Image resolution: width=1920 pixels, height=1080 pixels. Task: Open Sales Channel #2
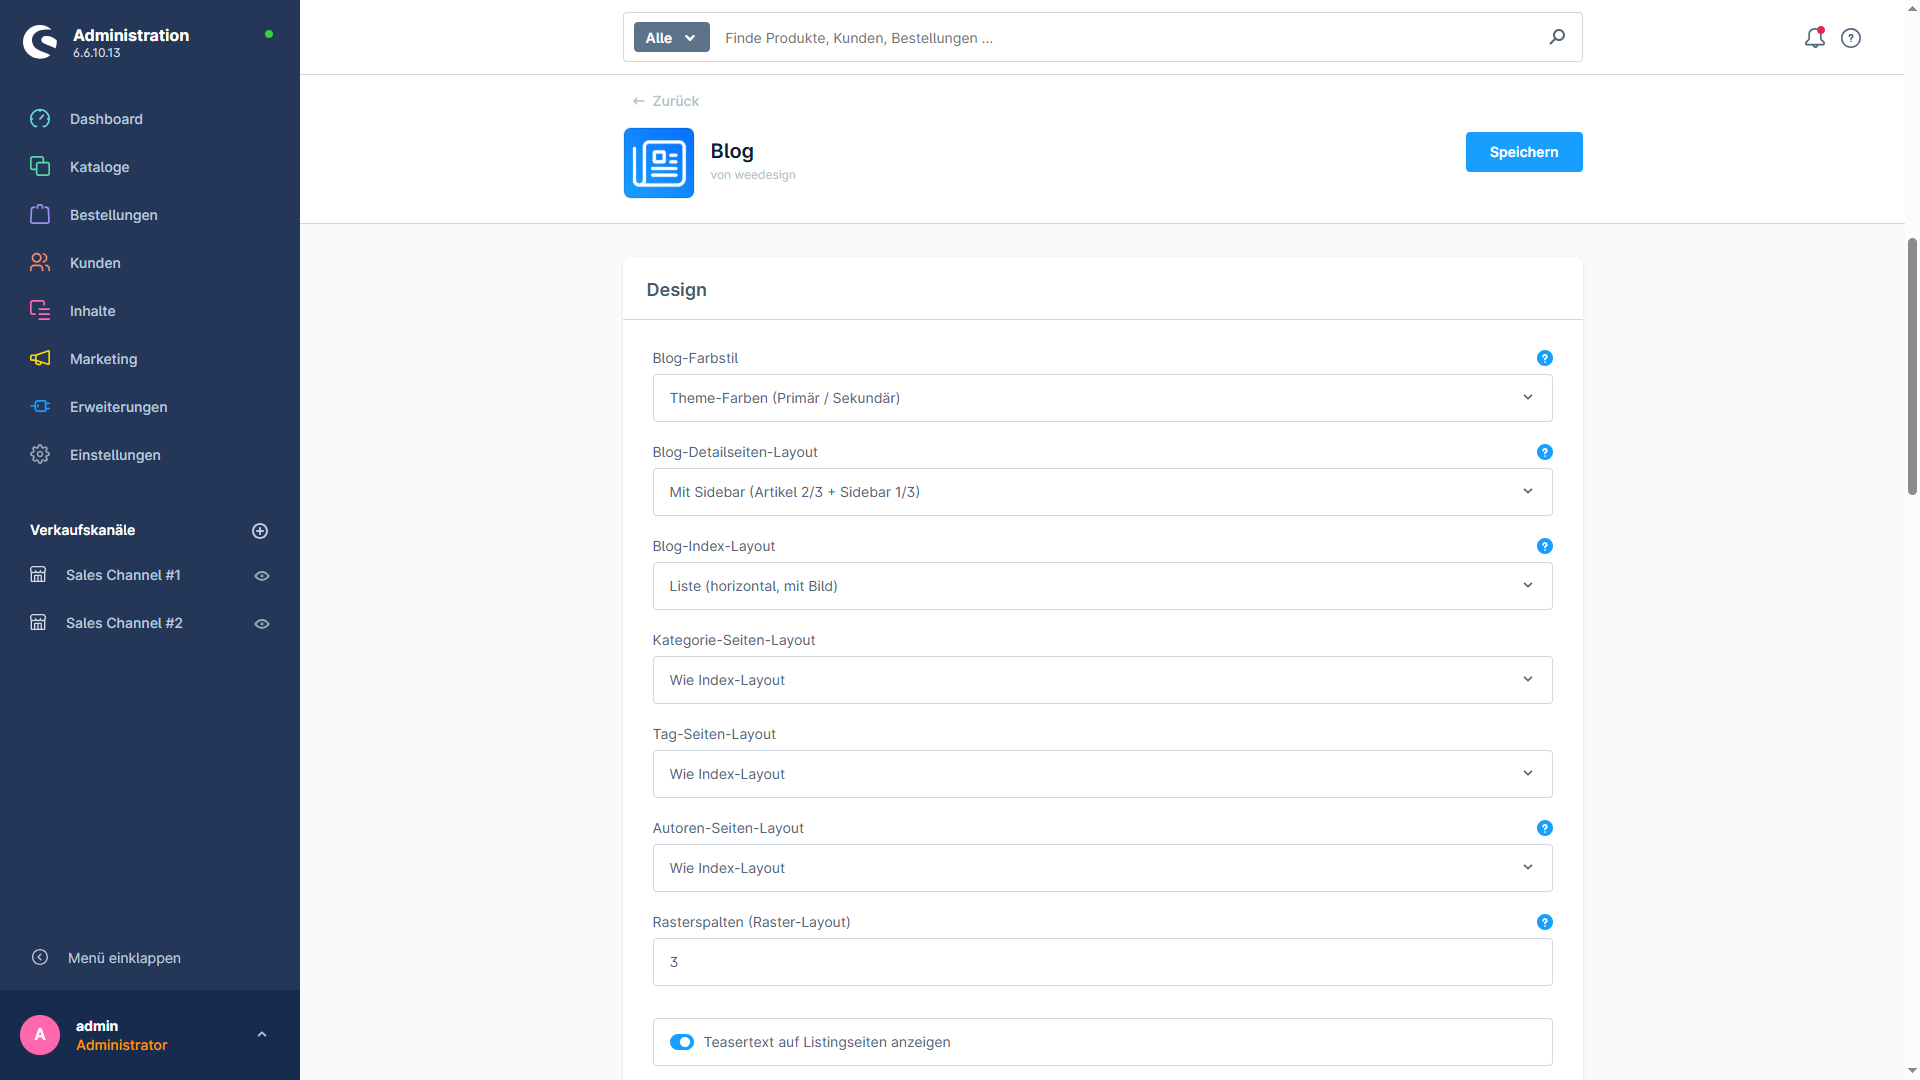coord(124,623)
